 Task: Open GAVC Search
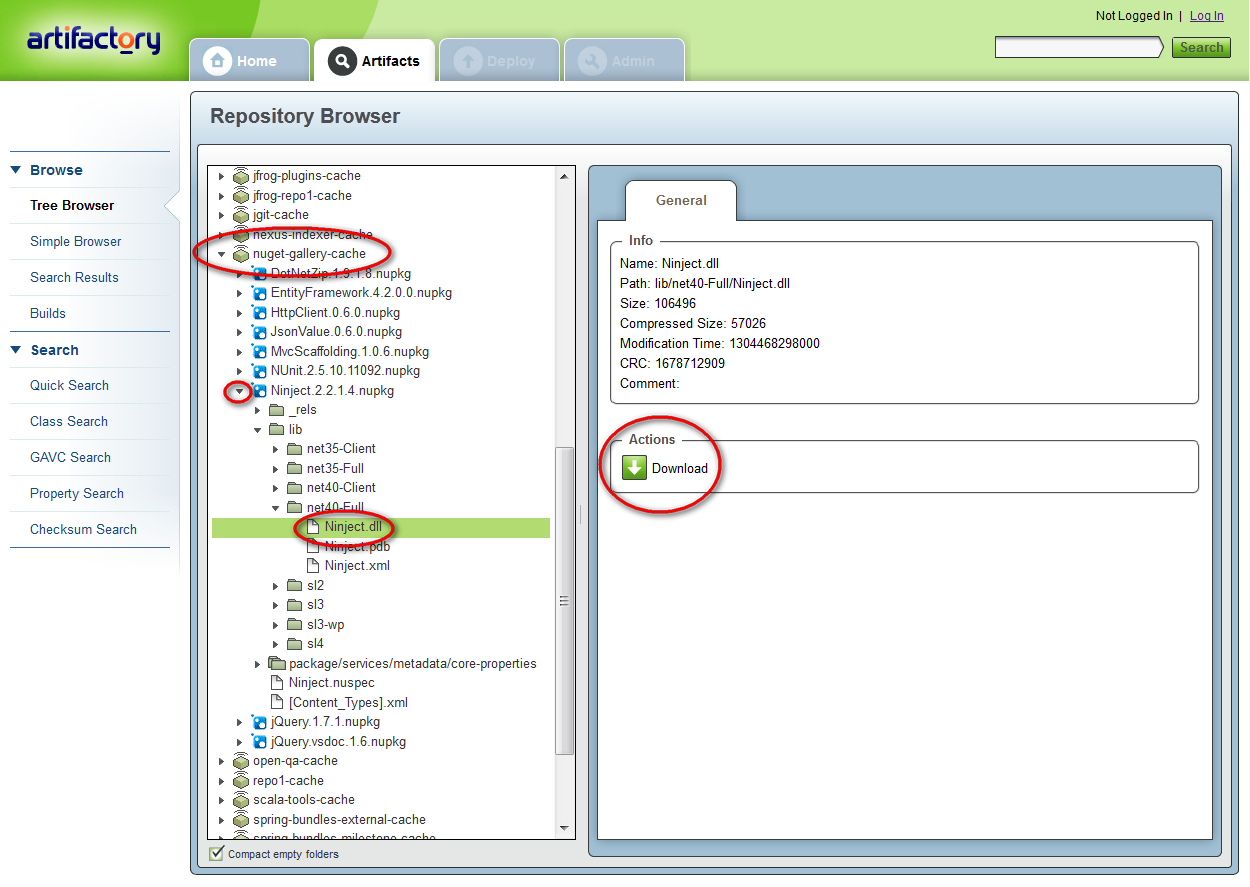pyautogui.click(x=70, y=457)
